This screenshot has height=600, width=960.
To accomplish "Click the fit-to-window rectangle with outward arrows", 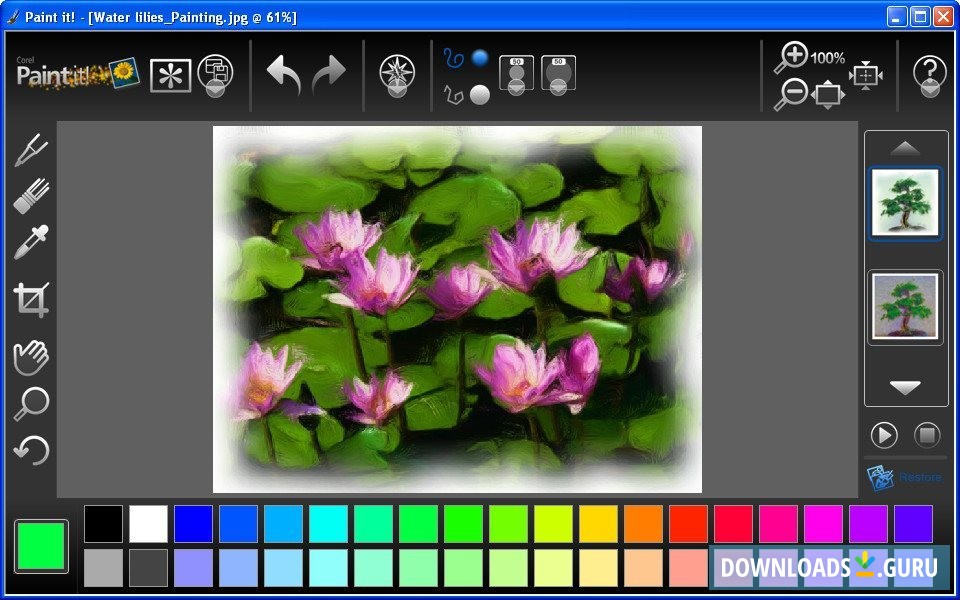I will coord(828,95).
